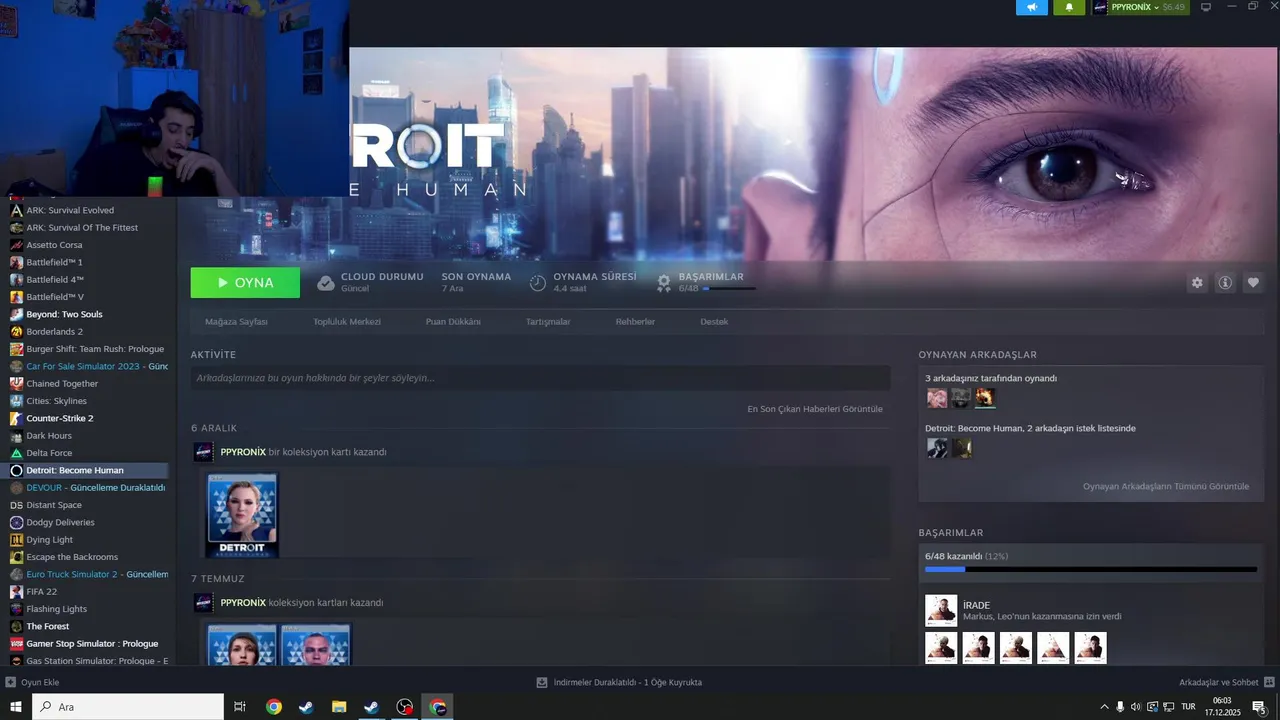
Task: Open İndirmeler Duraklatıldı downloads status
Action: [619, 682]
